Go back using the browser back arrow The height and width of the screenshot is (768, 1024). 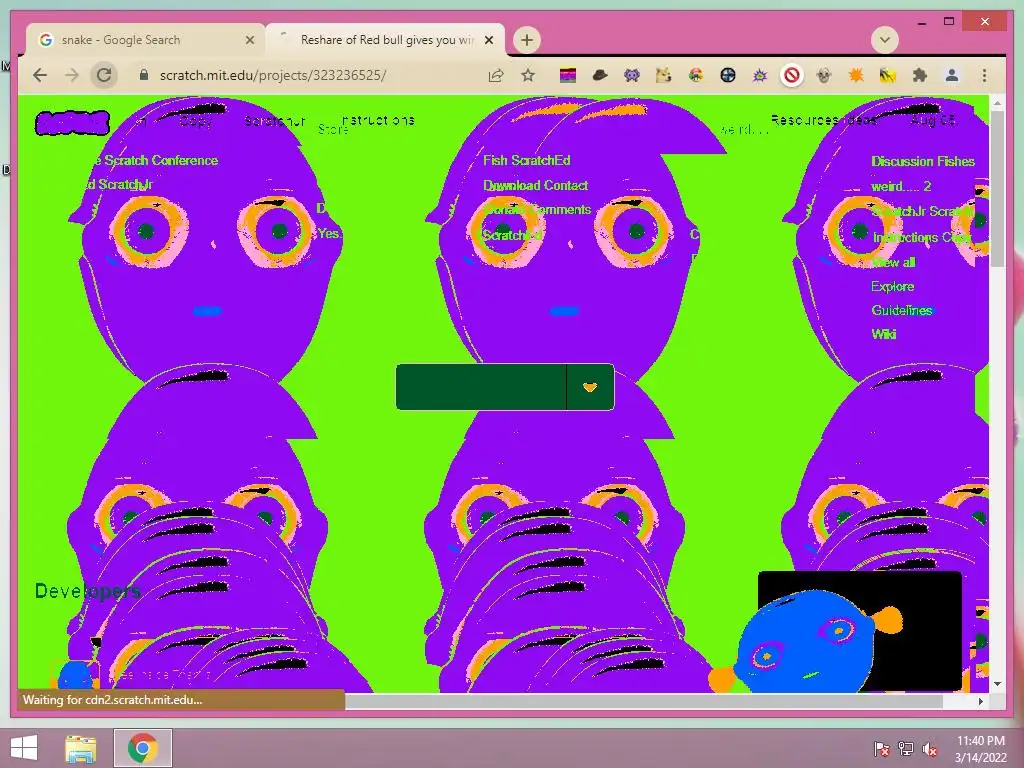click(40, 75)
